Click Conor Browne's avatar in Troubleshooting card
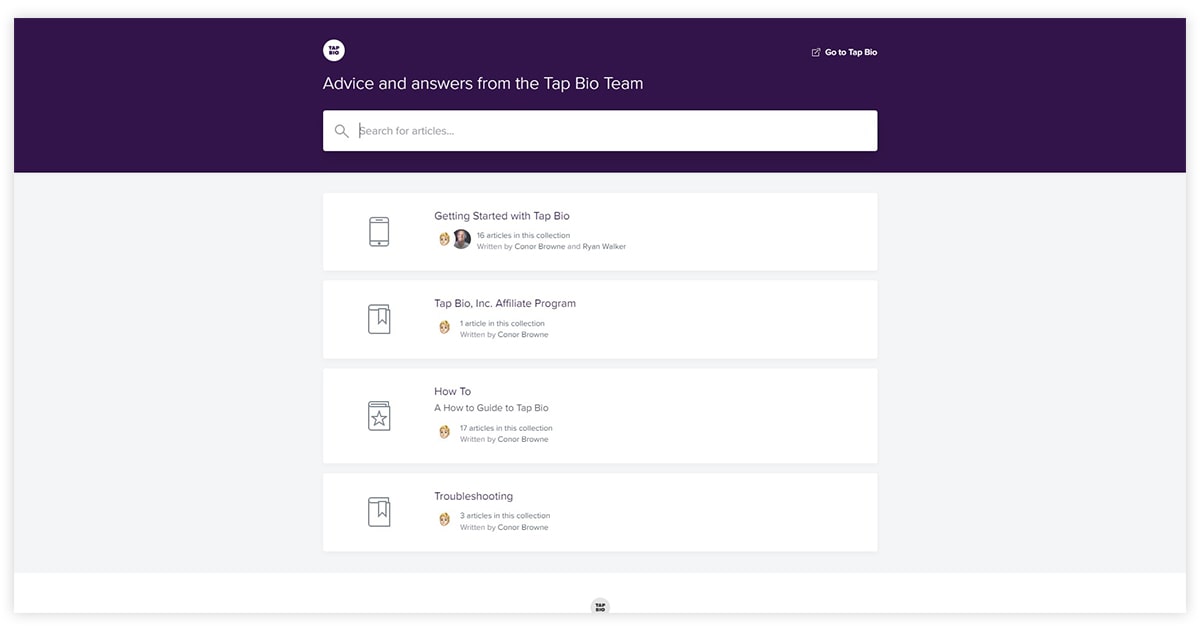The image size is (1200, 630). [x=445, y=520]
